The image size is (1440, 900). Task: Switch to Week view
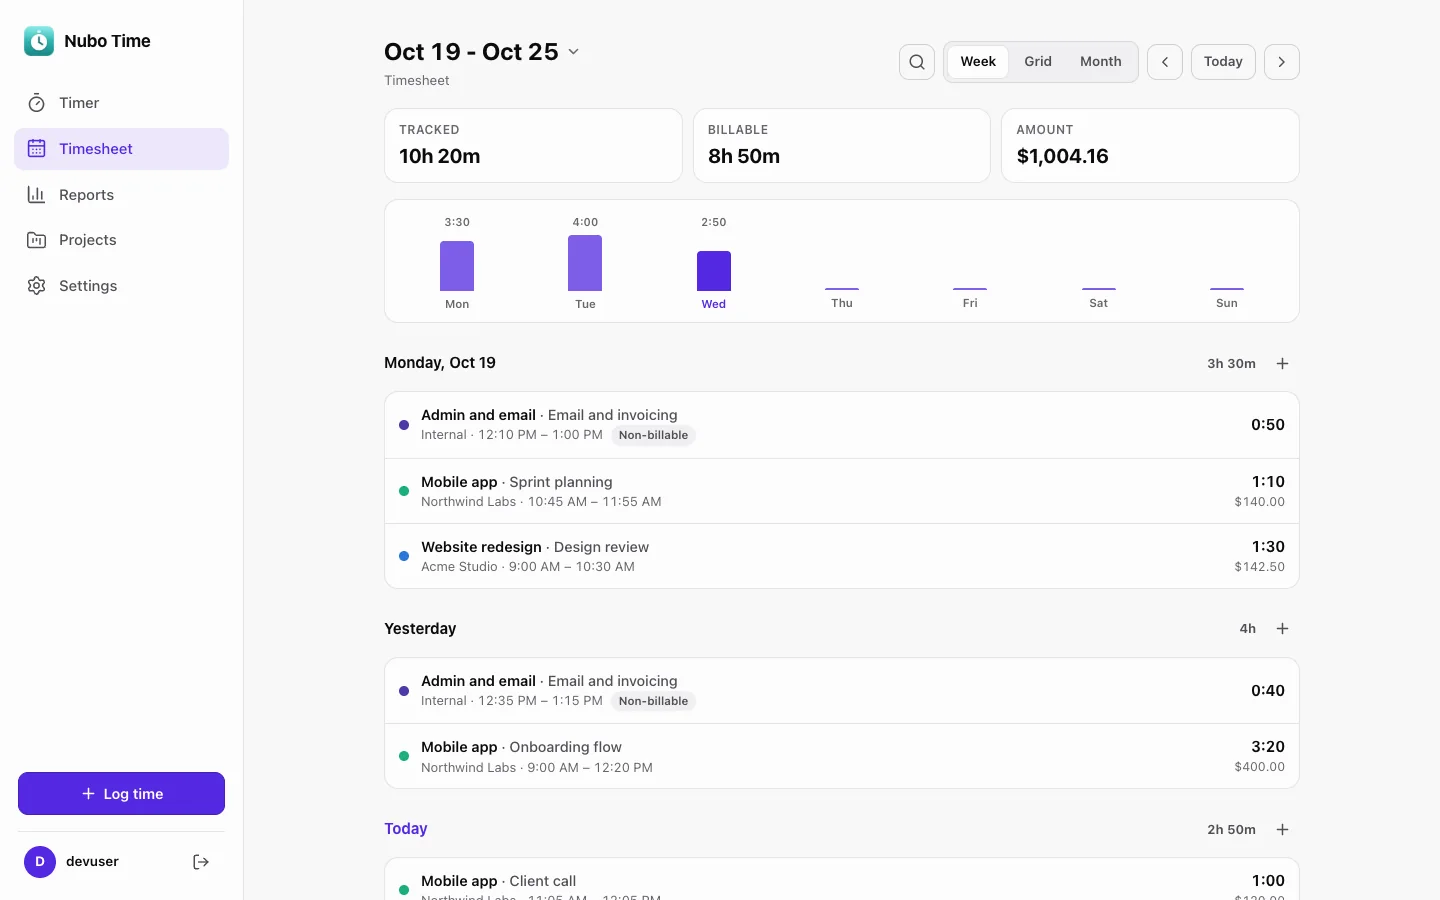tap(978, 62)
